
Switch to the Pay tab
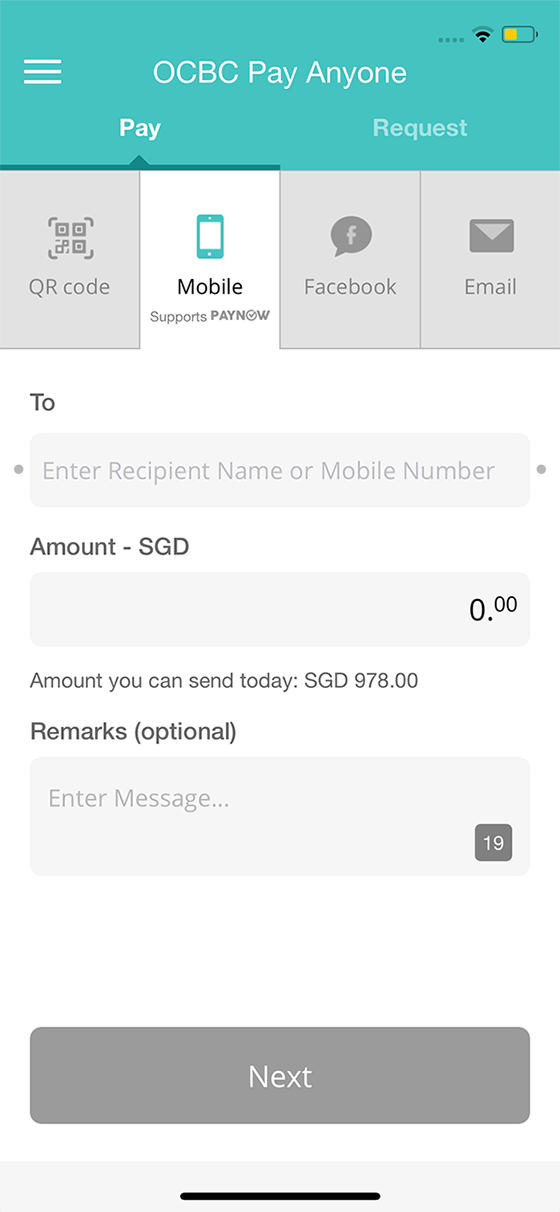tap(140, 128)
